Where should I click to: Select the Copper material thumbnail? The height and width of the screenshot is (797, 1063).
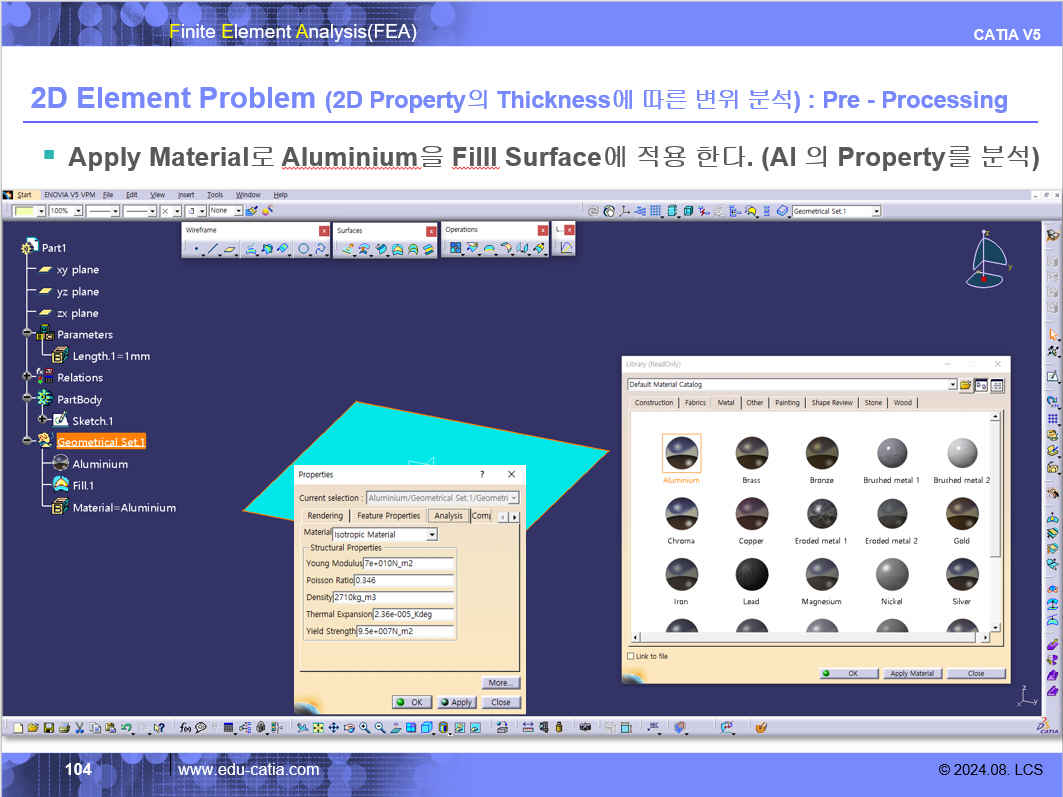click(x=751, y=514)
